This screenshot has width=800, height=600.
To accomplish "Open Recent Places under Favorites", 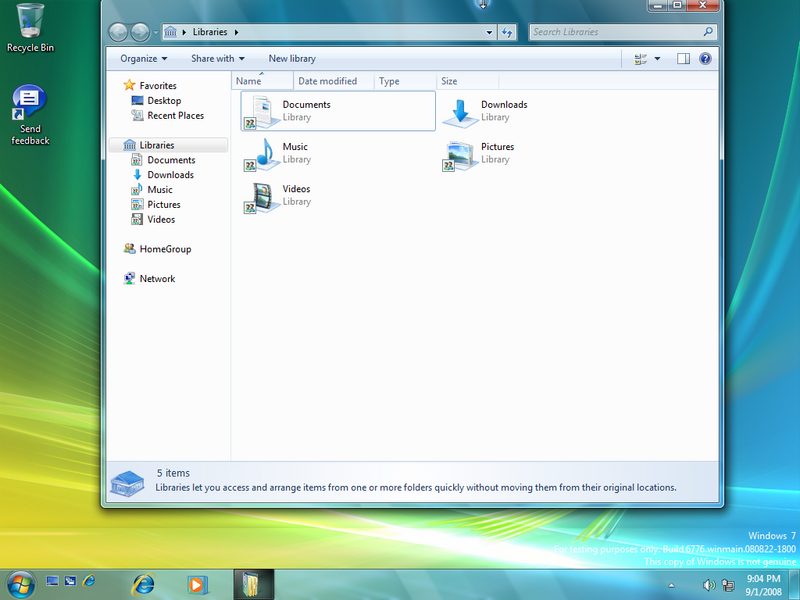I will (175, 116).
